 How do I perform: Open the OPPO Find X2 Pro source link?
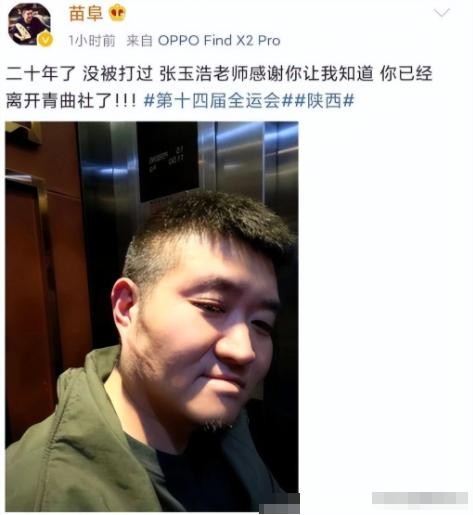[x=219, y=41]
